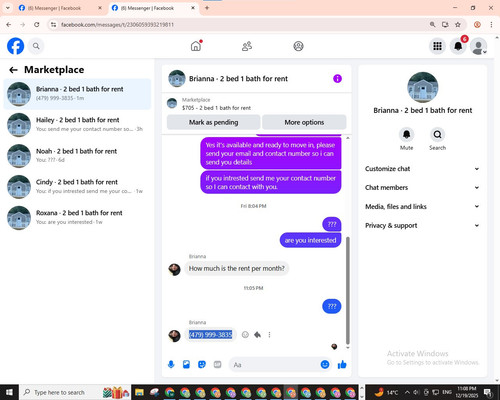Screen dimensions: 500x400
Task: React to the phone number message with emoji
Action: click(x=245, y=335)
